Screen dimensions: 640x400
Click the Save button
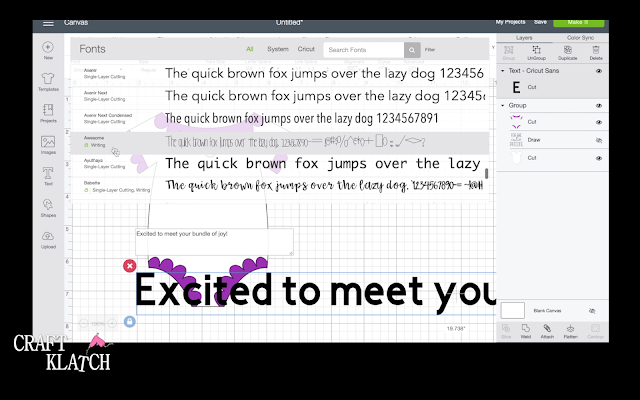(540, 22)
